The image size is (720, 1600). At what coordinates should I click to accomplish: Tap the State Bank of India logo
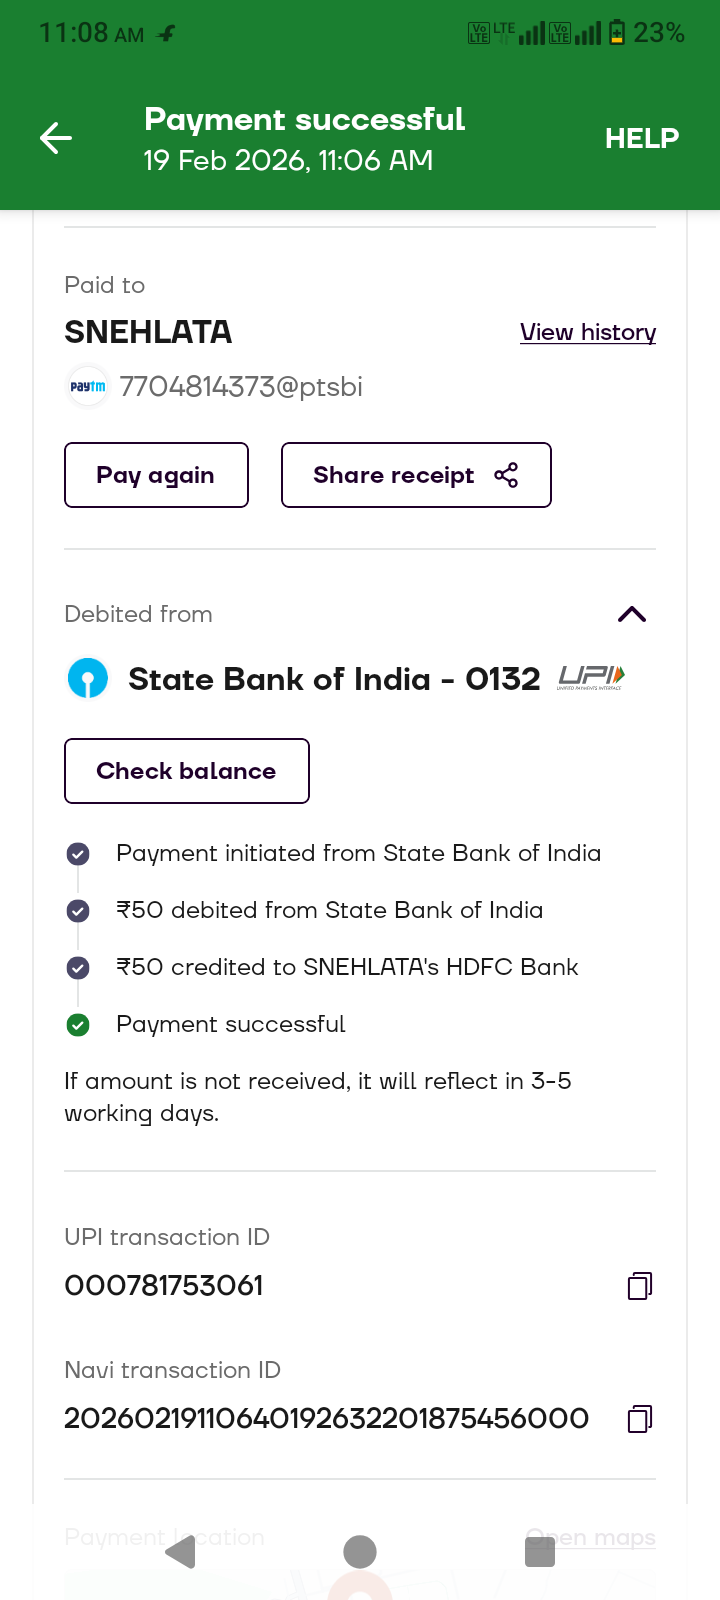(88, 679)
